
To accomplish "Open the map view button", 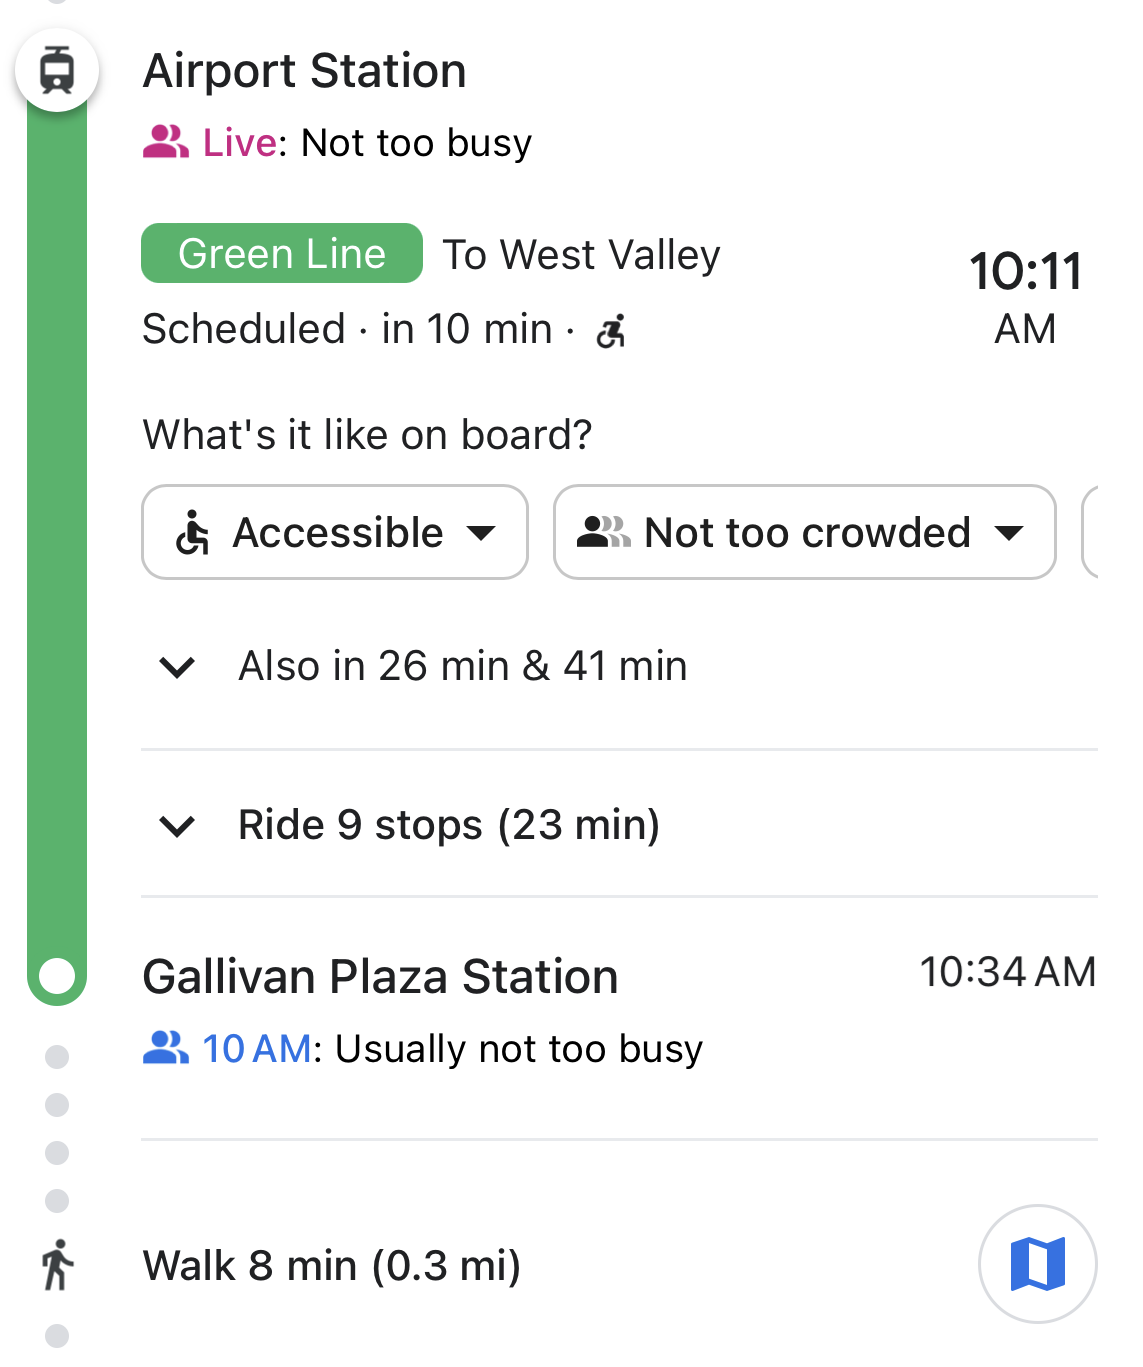I will point(1038,1264).
